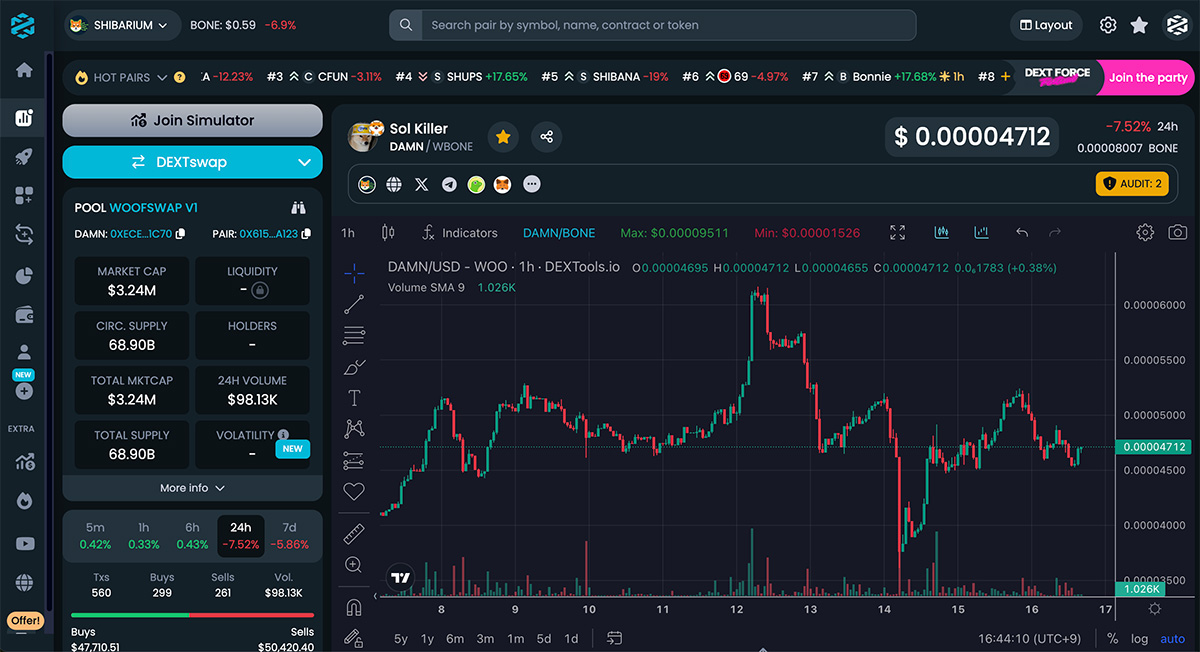Select the 24h price change tab
1200x652 pixels.
(x=241, y=536)
